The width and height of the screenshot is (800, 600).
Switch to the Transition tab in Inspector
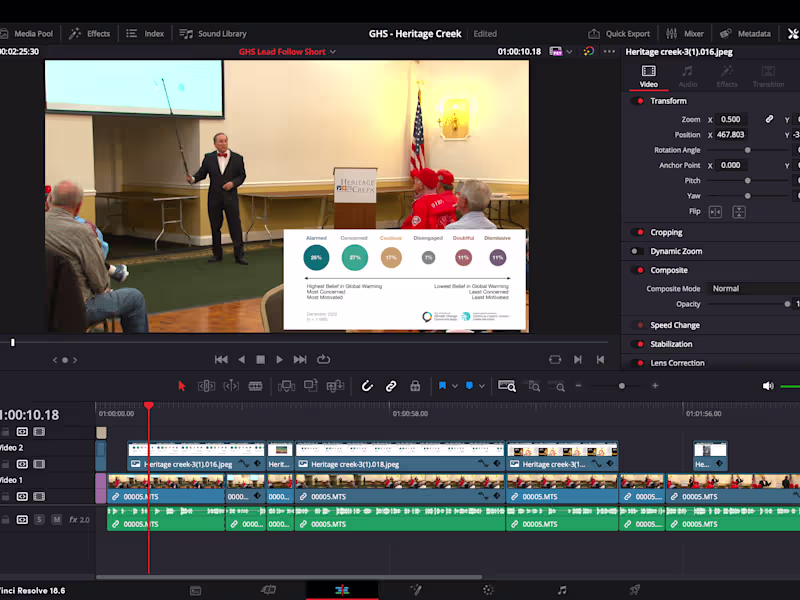tap(769, 77)
